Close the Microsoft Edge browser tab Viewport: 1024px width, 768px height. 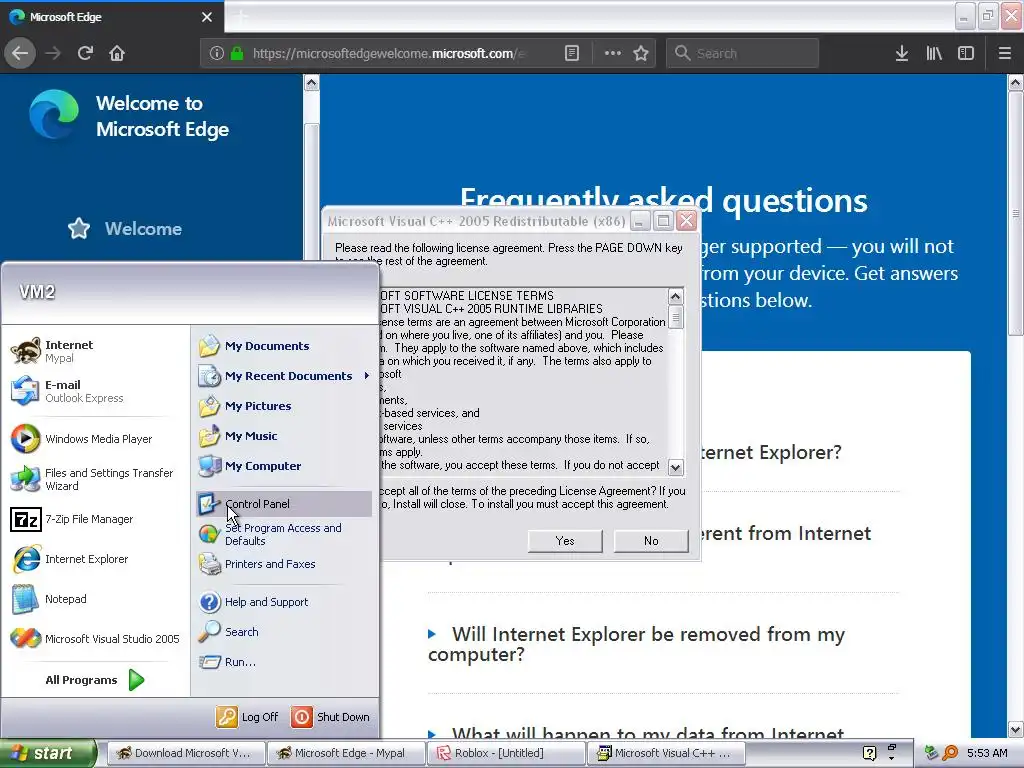[x=207, y=17]
